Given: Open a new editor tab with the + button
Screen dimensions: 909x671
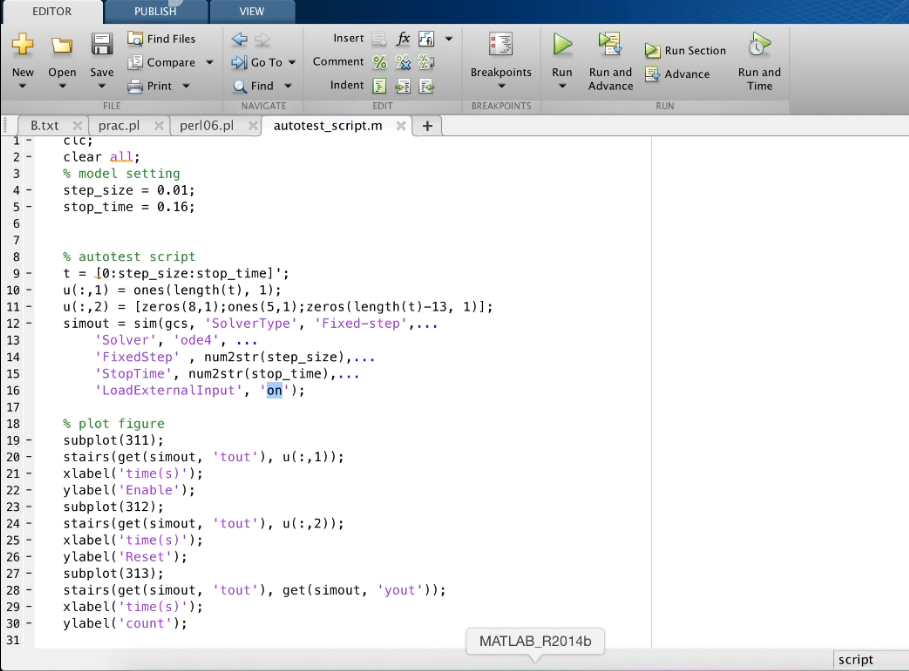Looking at the screenshot, I should pos(427,127).
